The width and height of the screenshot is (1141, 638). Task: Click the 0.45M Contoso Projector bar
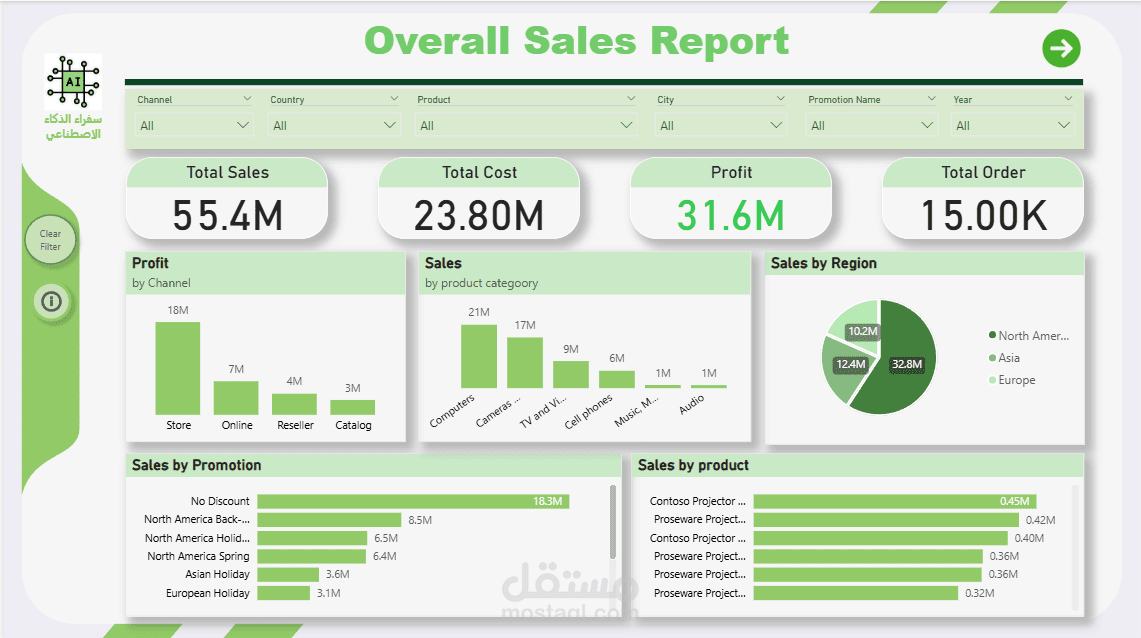[895, 501]
